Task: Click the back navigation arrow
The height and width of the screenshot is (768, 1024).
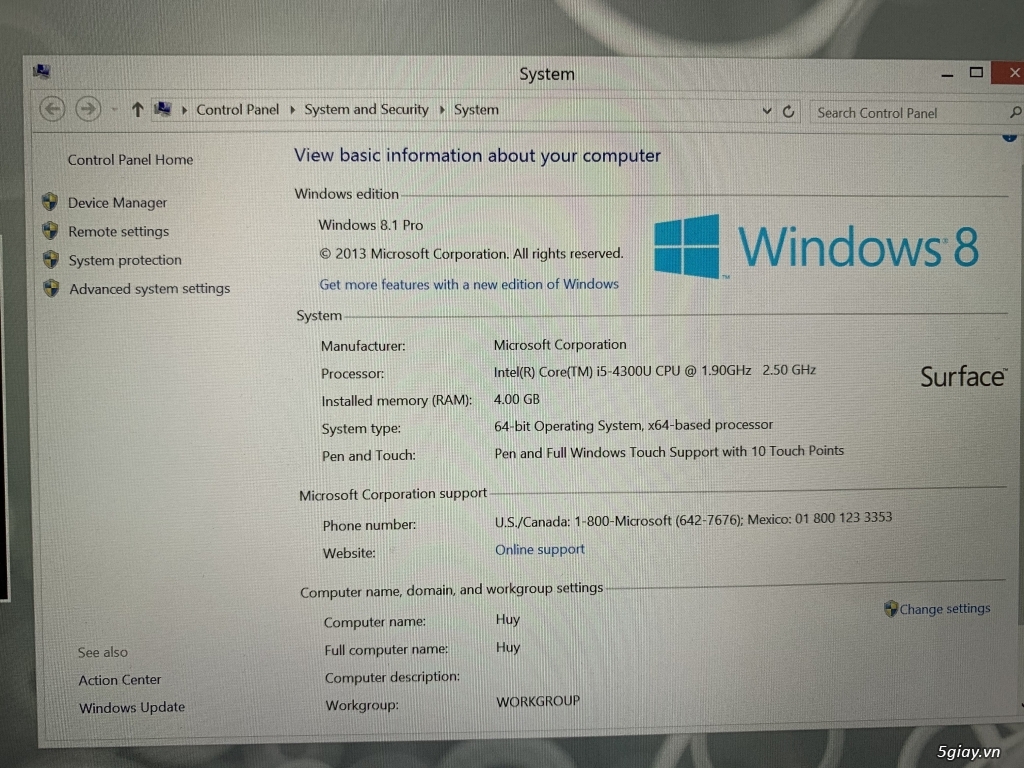Action: [x=51, y=108]
